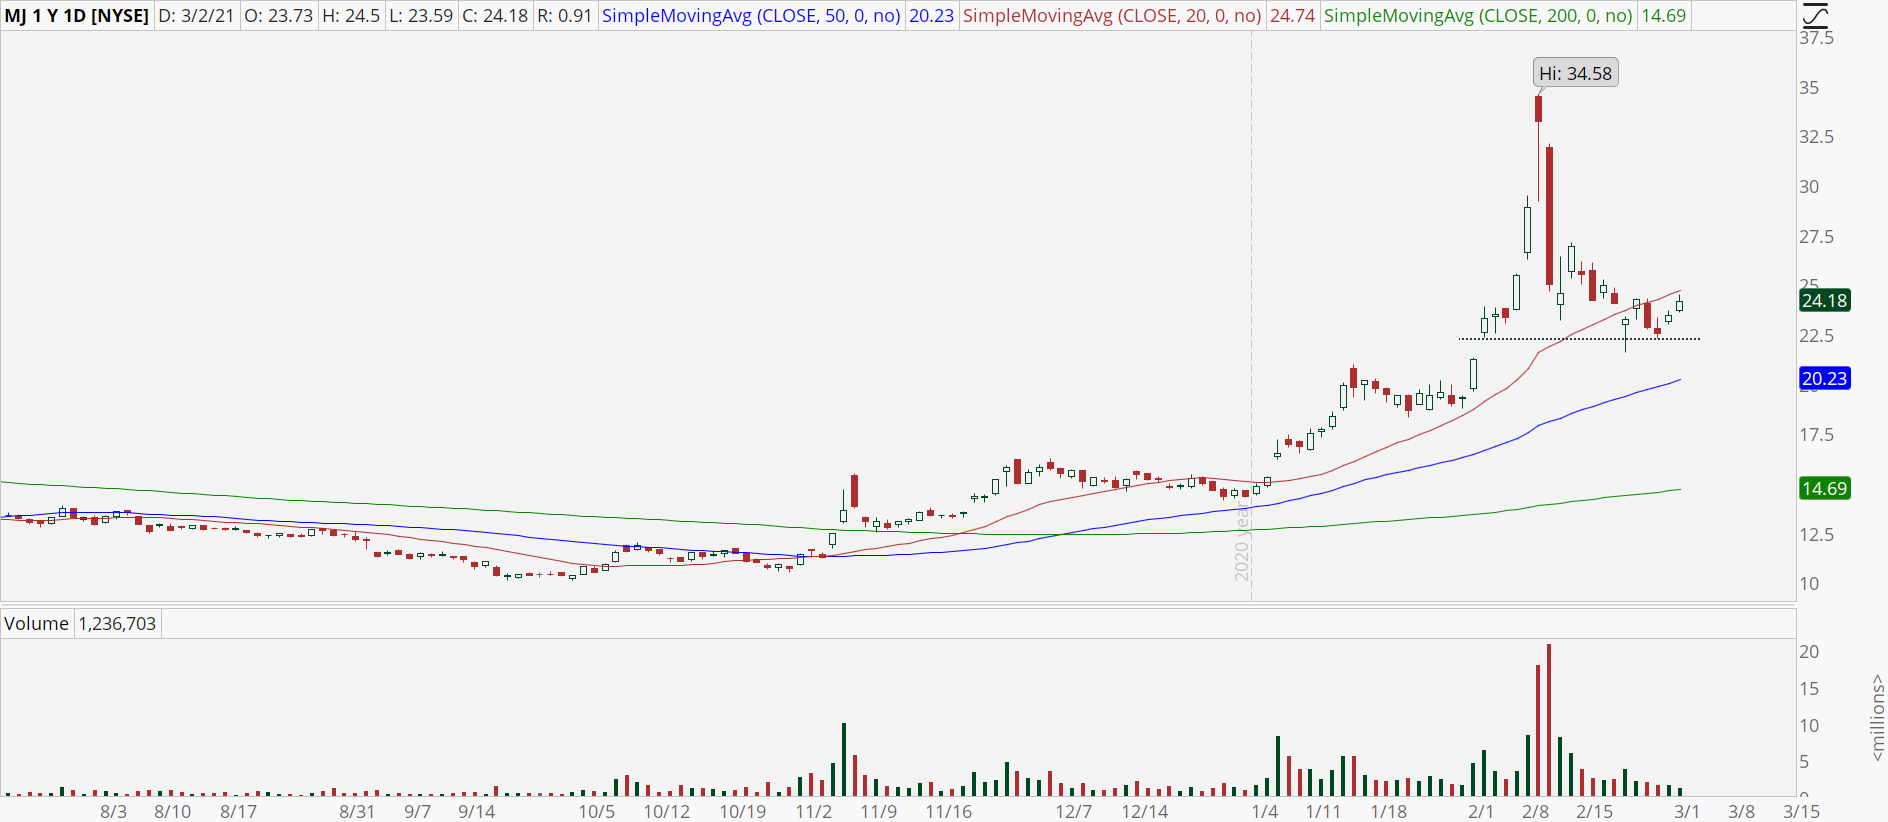
Task: Select the SimpleMovingAvg 50 study label
Action: (751, 16)
